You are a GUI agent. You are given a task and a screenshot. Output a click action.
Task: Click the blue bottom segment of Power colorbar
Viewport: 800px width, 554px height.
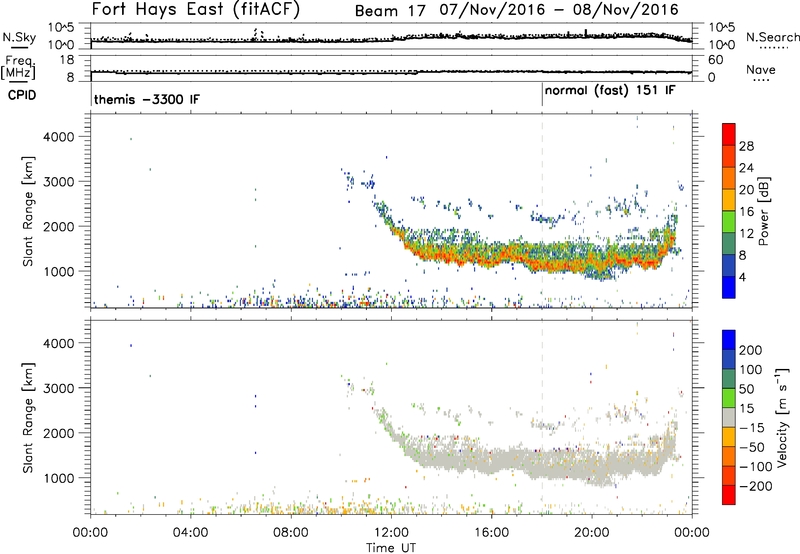tap(729, 287)
